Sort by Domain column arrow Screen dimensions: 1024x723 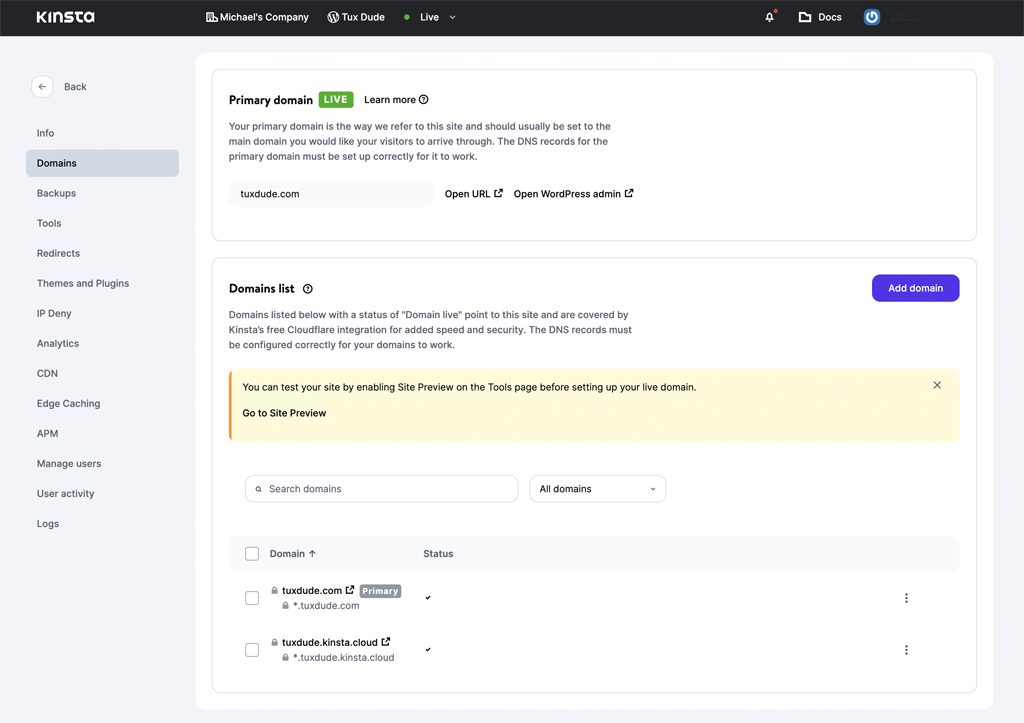312,554
